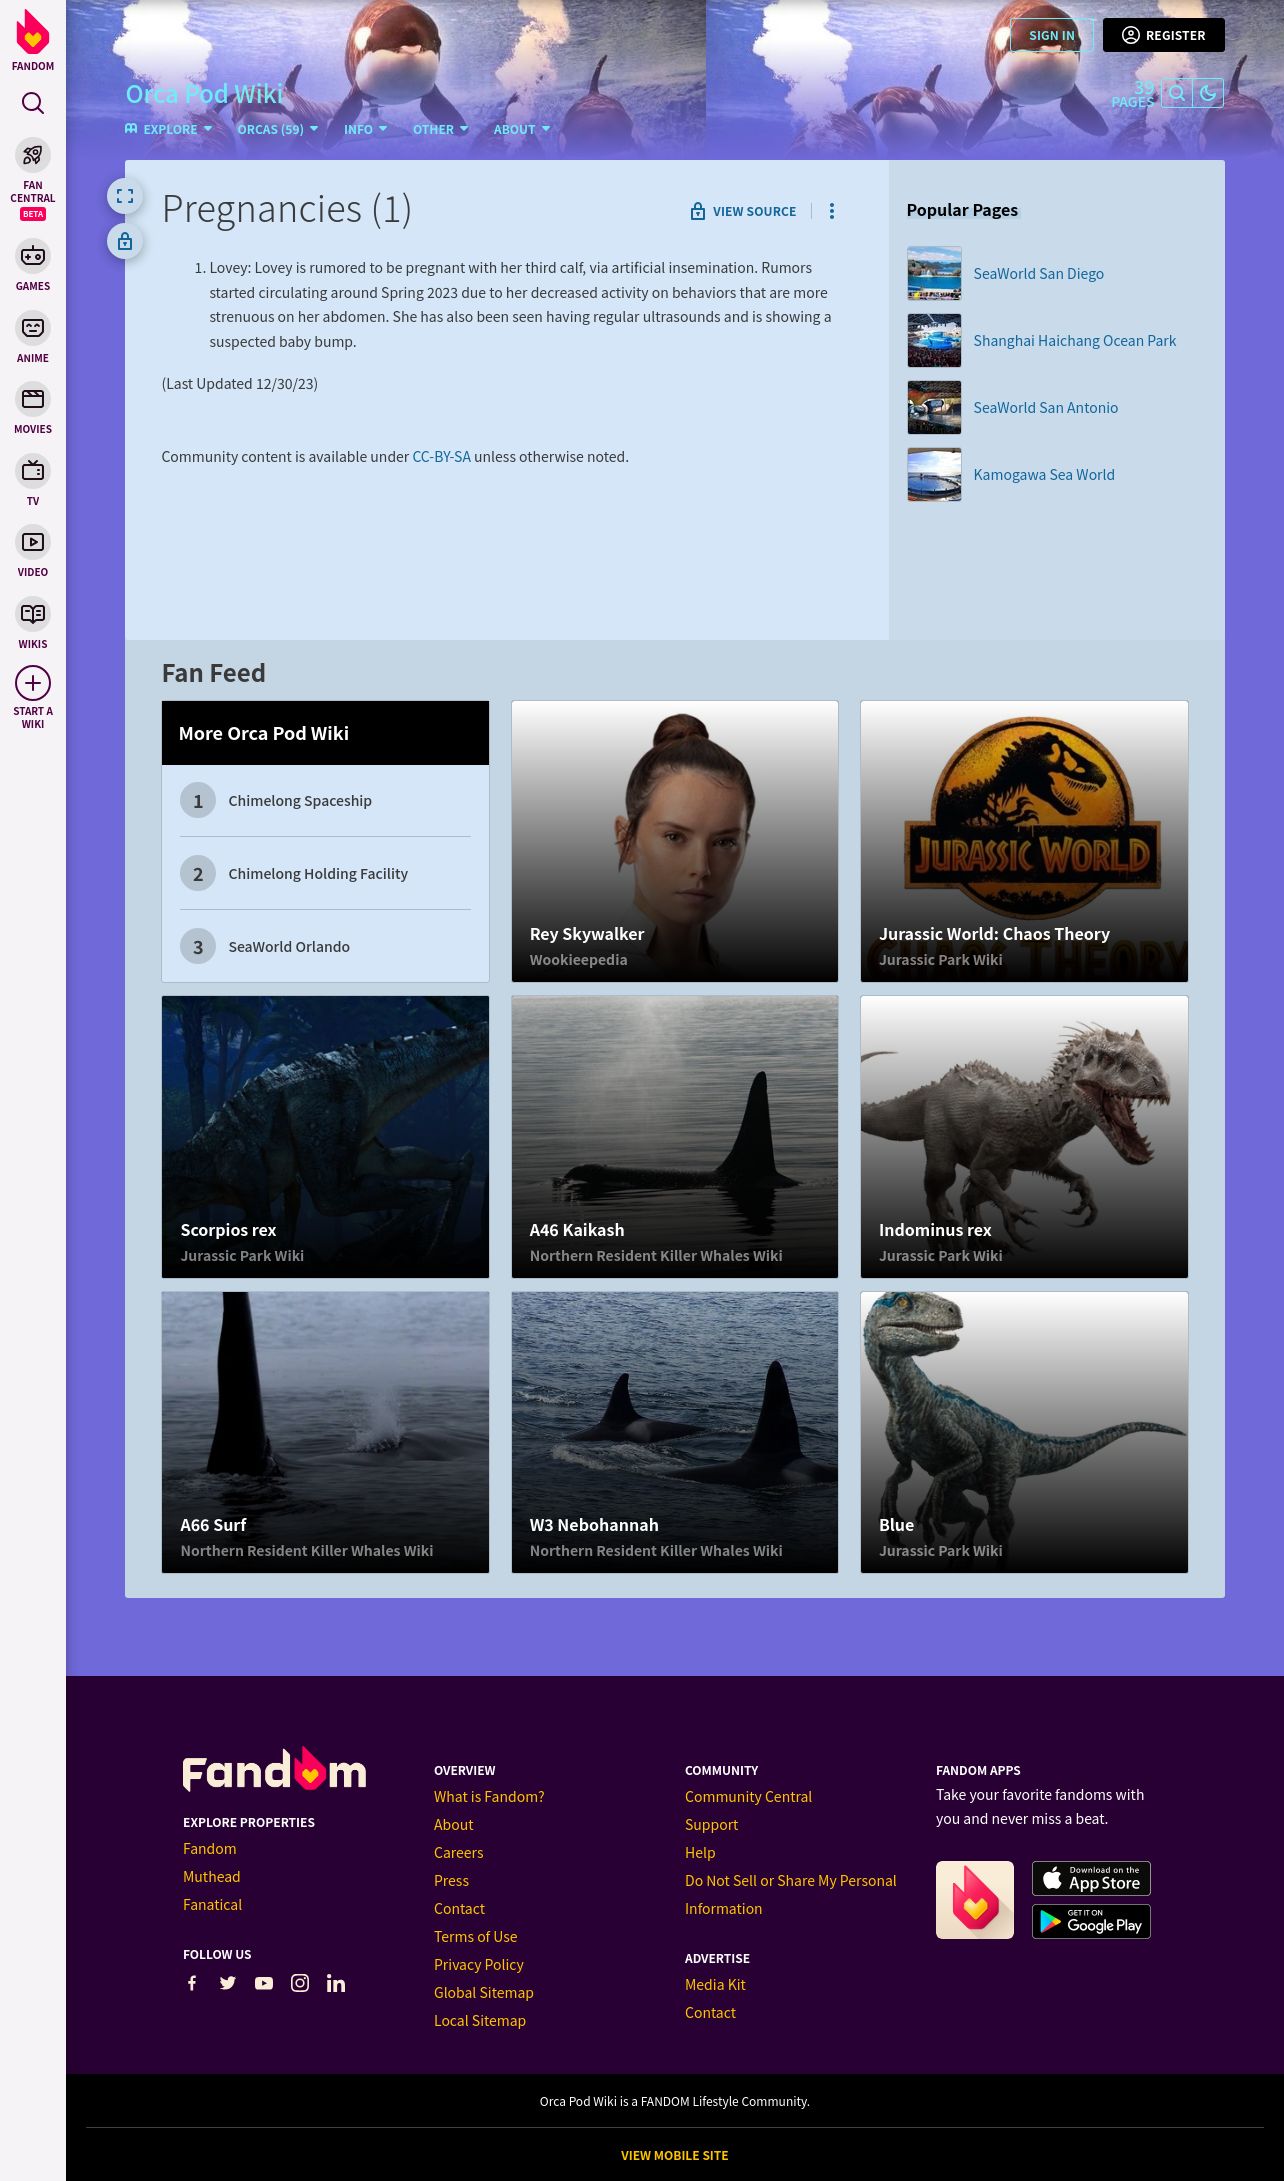This screenshot has height=2181, width=1284.
Task: Click the Fandom app icon in footer
Action: point(975,1900)
